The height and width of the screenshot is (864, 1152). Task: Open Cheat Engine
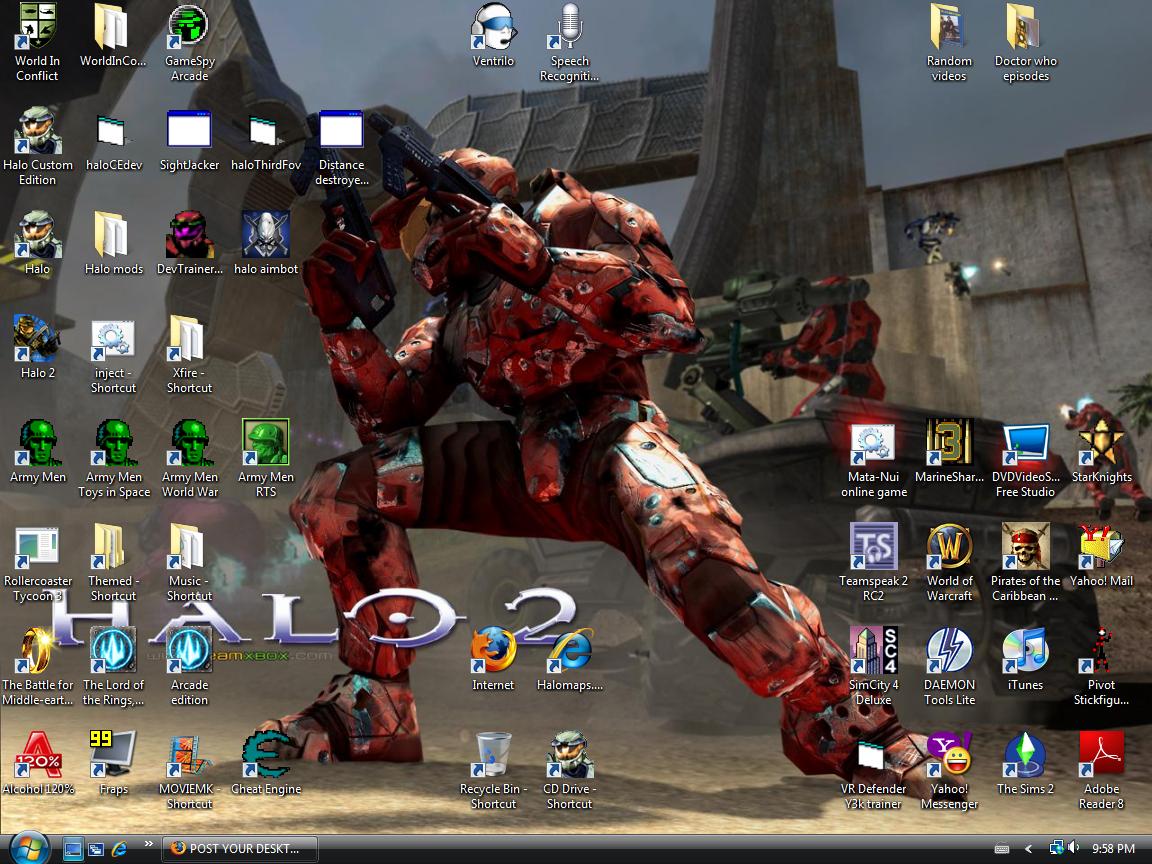[x=265, y=752]
